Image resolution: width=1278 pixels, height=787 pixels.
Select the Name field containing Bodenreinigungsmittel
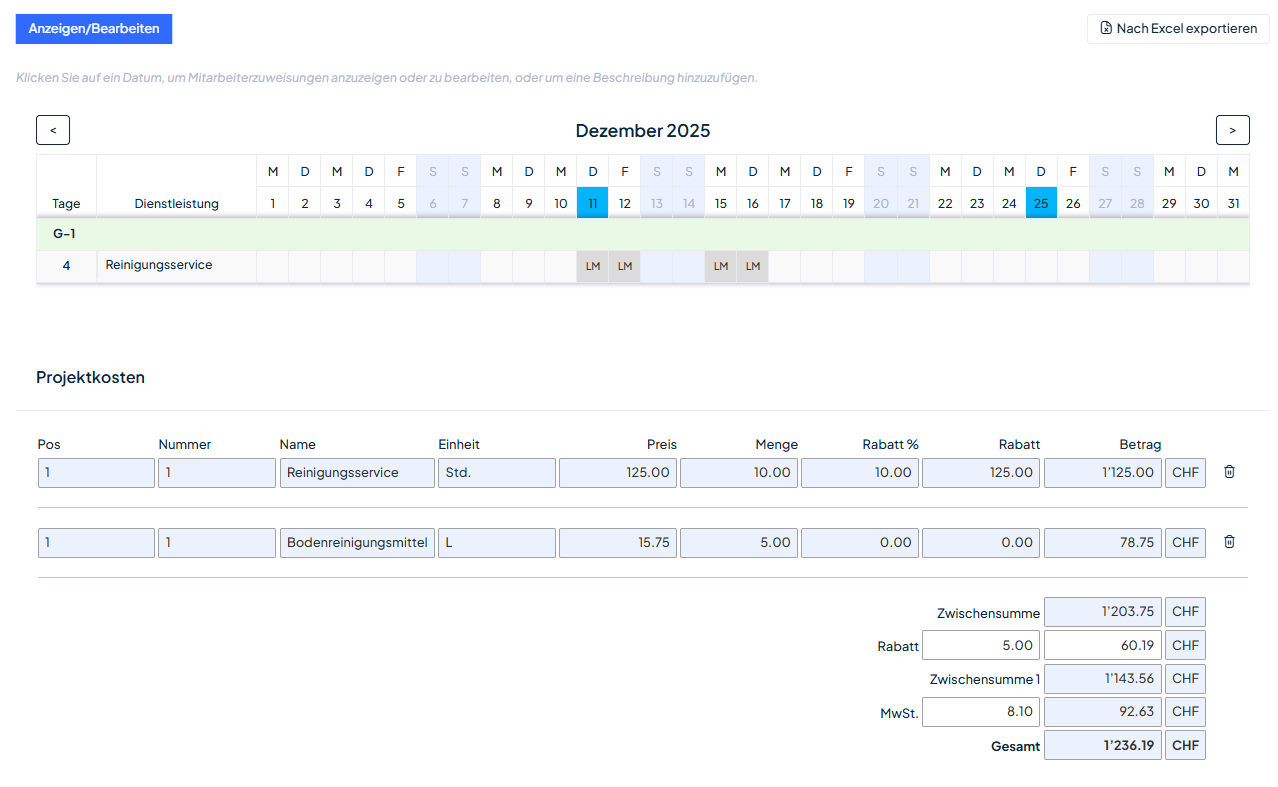pyautogui.click(x=357, y=543)
